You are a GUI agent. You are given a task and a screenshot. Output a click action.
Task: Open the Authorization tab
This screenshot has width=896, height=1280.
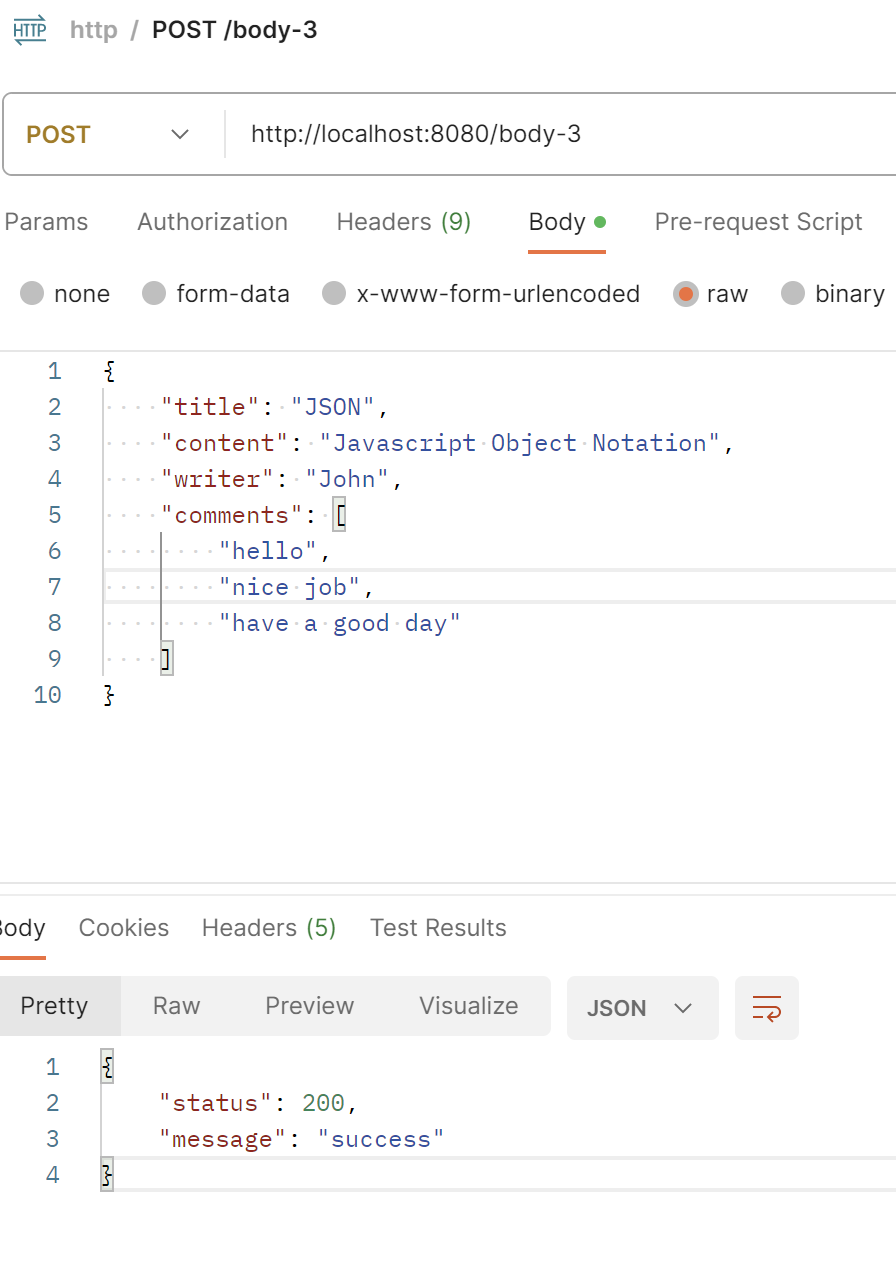pyautogui.click(x=212, y=222)
